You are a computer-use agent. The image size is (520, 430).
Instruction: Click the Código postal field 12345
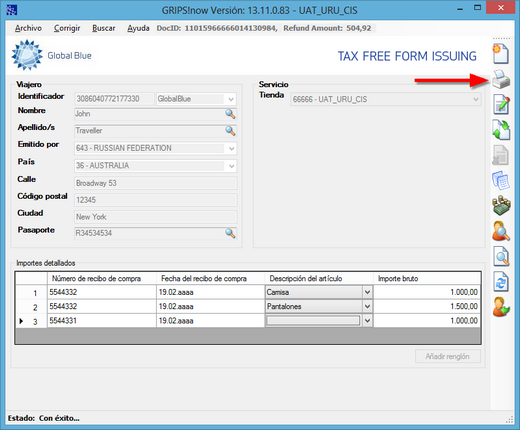click(156, 200)
